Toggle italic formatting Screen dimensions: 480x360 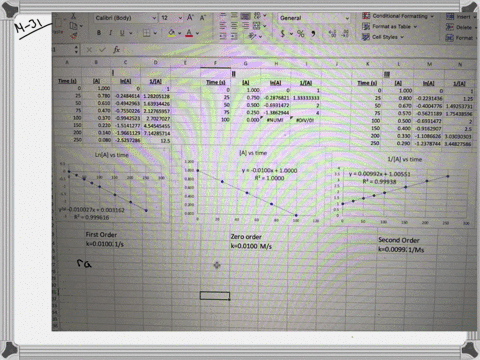click(x=110, y=33)
